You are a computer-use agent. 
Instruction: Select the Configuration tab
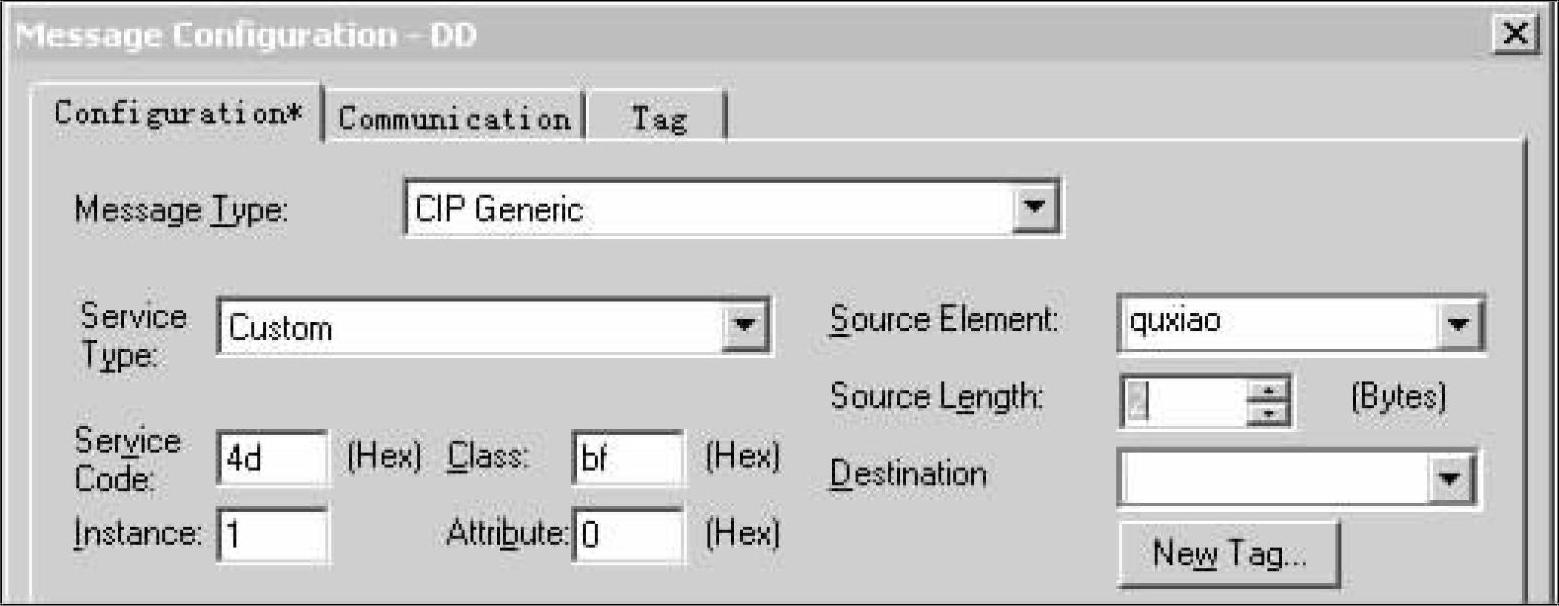[x=178, y=114]
